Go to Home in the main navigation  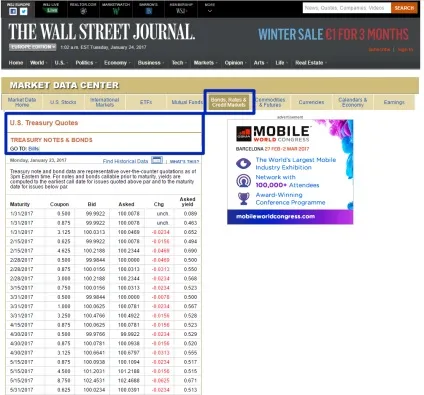pyautogui.click(x=16, y=63)
